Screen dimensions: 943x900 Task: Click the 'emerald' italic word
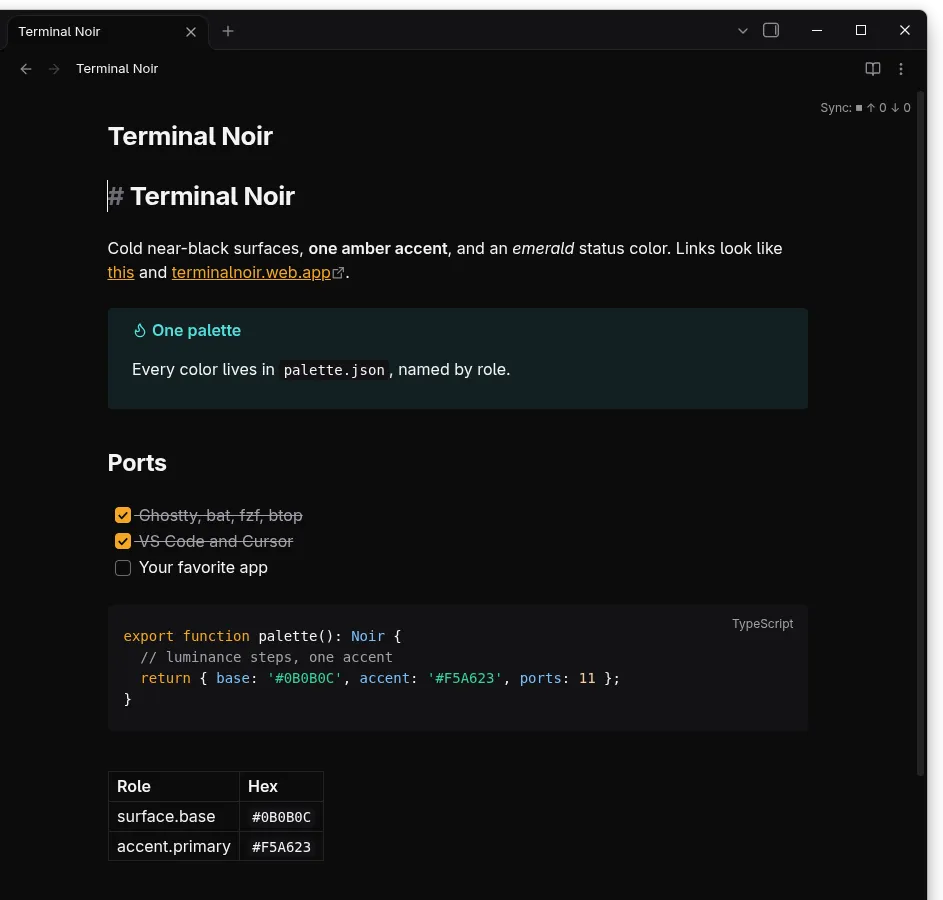point(543,248)
